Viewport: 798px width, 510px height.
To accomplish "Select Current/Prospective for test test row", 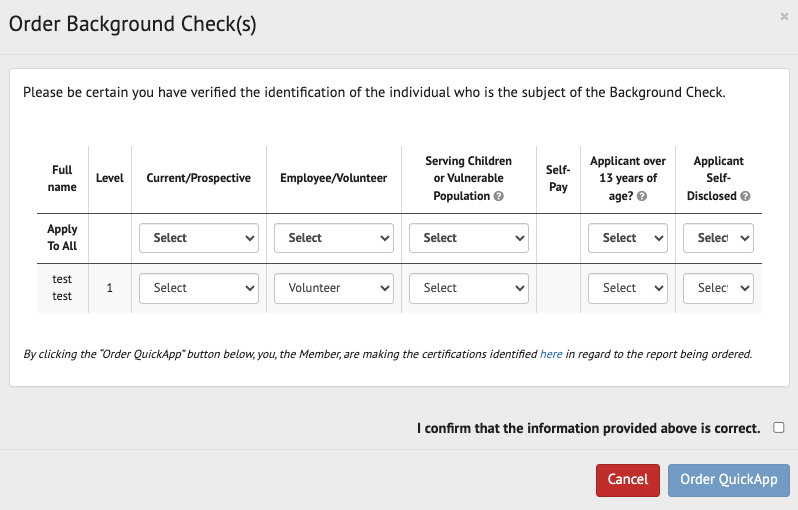I will [199, 288].
